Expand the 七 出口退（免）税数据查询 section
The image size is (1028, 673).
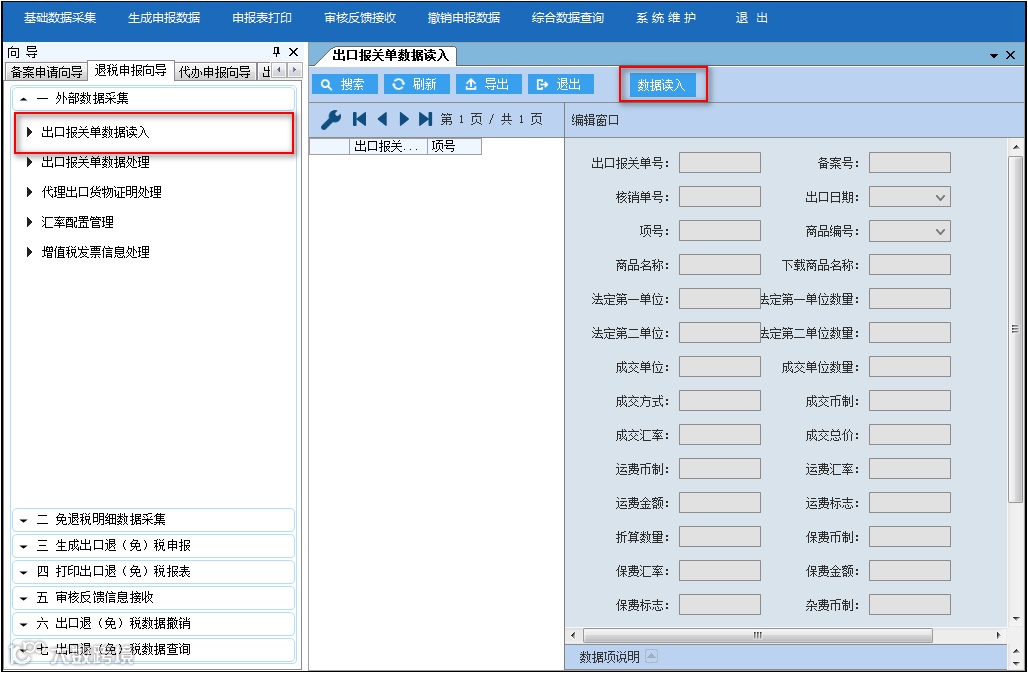click(x=153, y=649)
